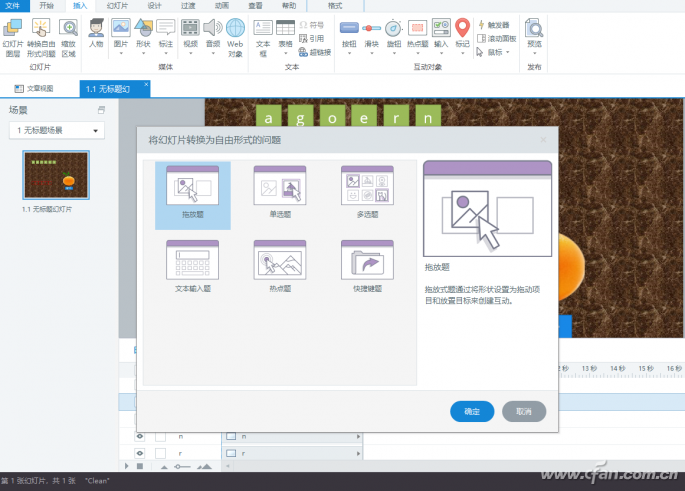685x491 pixels.
Task: Open the 预览 dropdown arrow
Action: 535,53
